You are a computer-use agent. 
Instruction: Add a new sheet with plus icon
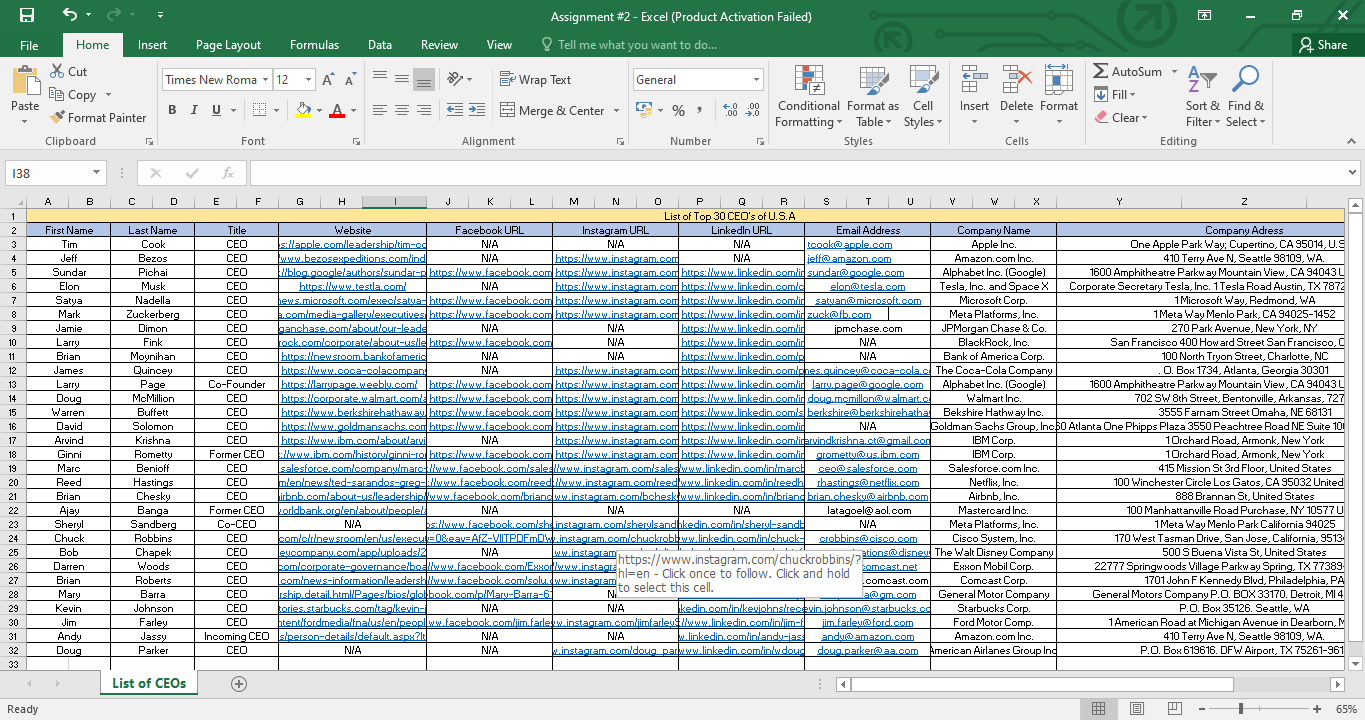[x=238, y=684]
